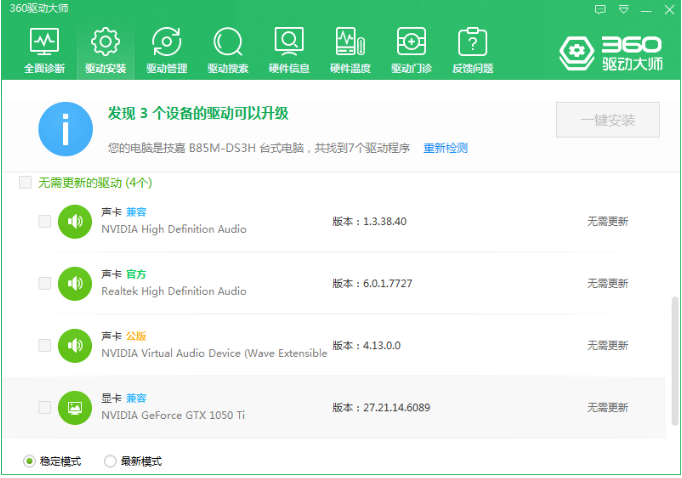The width and height of the screenshot is (682, 478).
Task: Click the Realtek High Definition Audio speaker icon
Action: pos(75,283)
